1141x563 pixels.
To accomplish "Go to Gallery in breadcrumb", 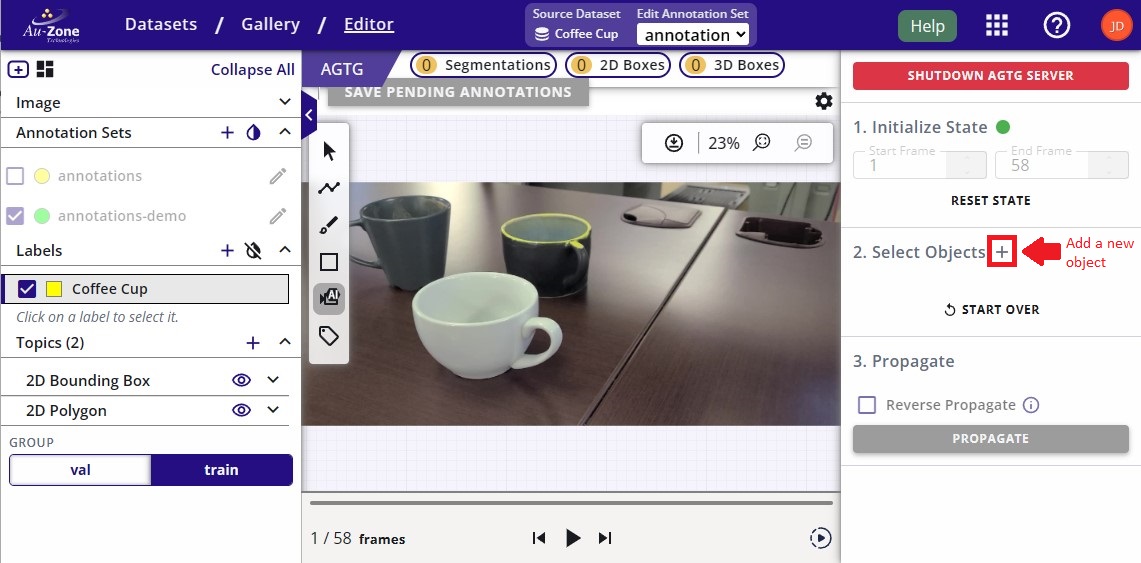I will [271, 24].
